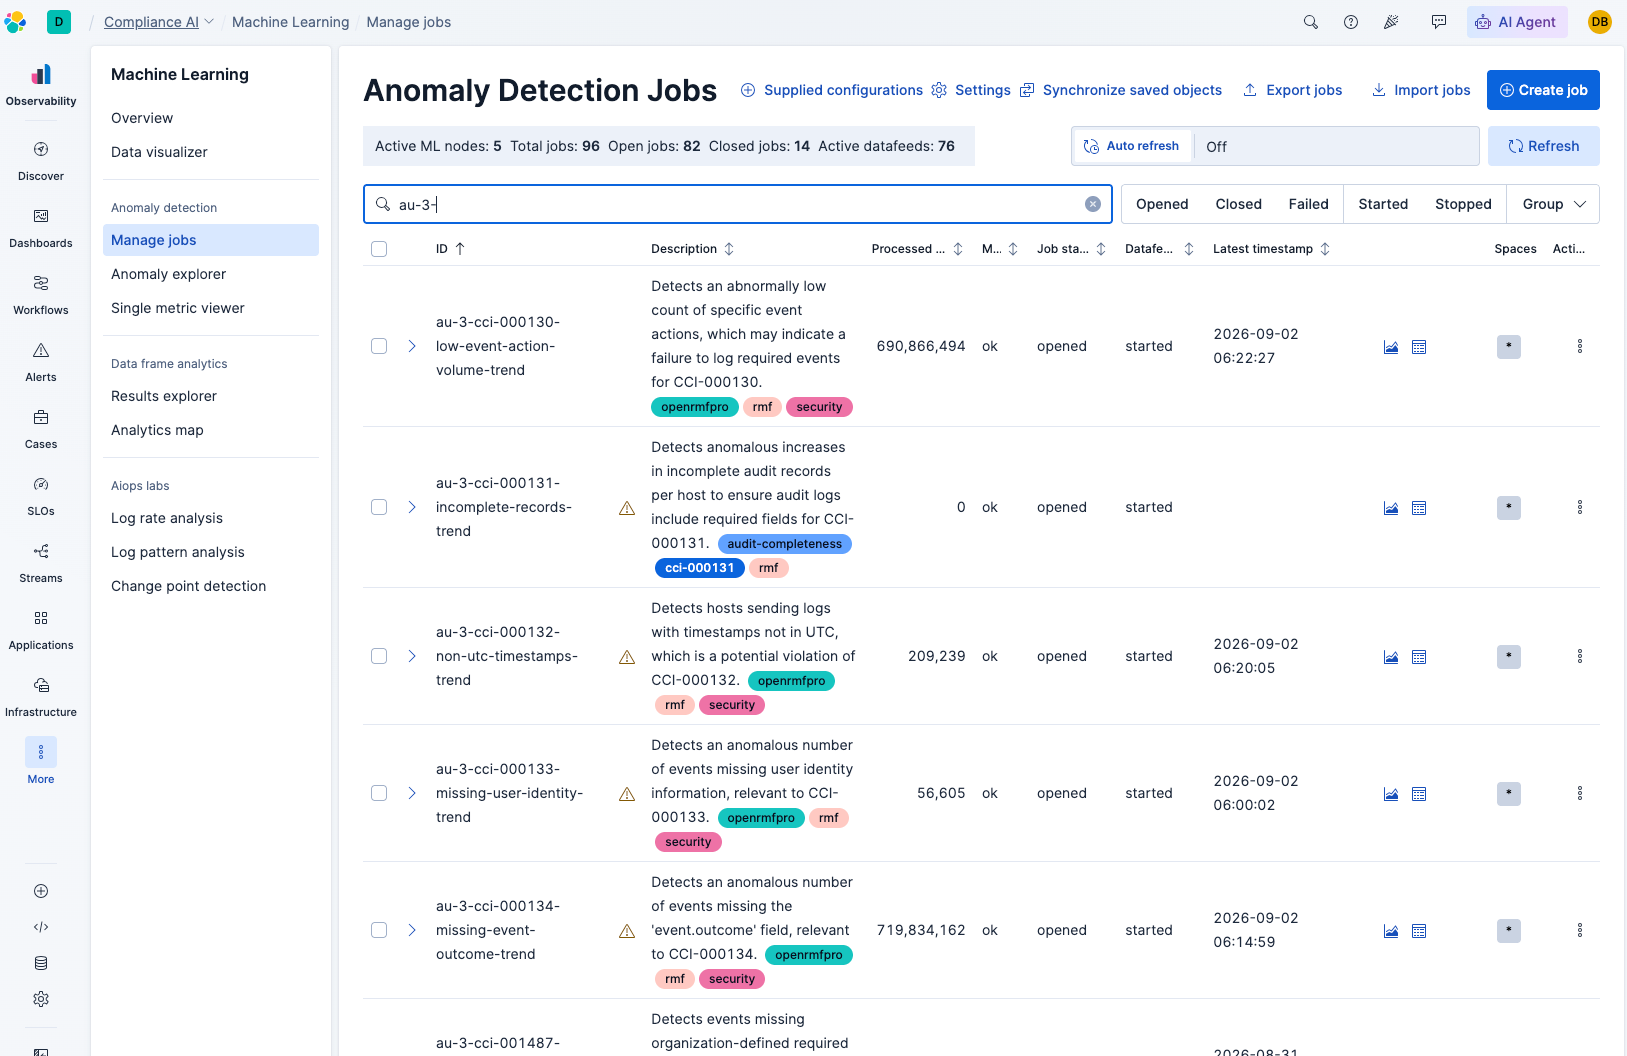Filter jobs by Started datafeed
This screenshot has width=1627, height=1056.
pyautogui.click(x=1383, y=204)
